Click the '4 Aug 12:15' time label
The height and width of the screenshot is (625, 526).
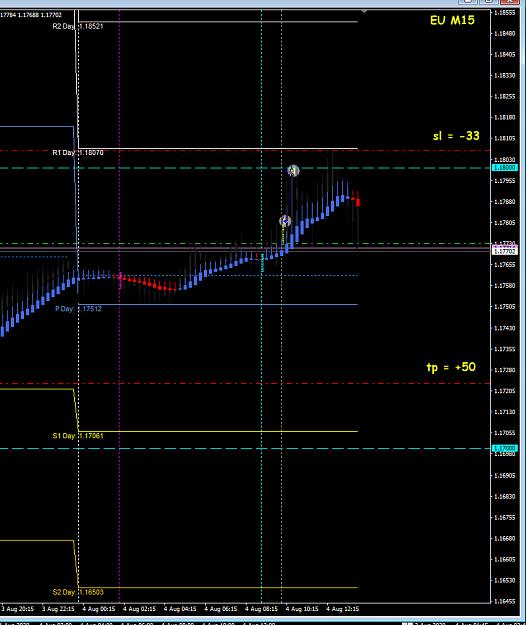pos(343,609)
